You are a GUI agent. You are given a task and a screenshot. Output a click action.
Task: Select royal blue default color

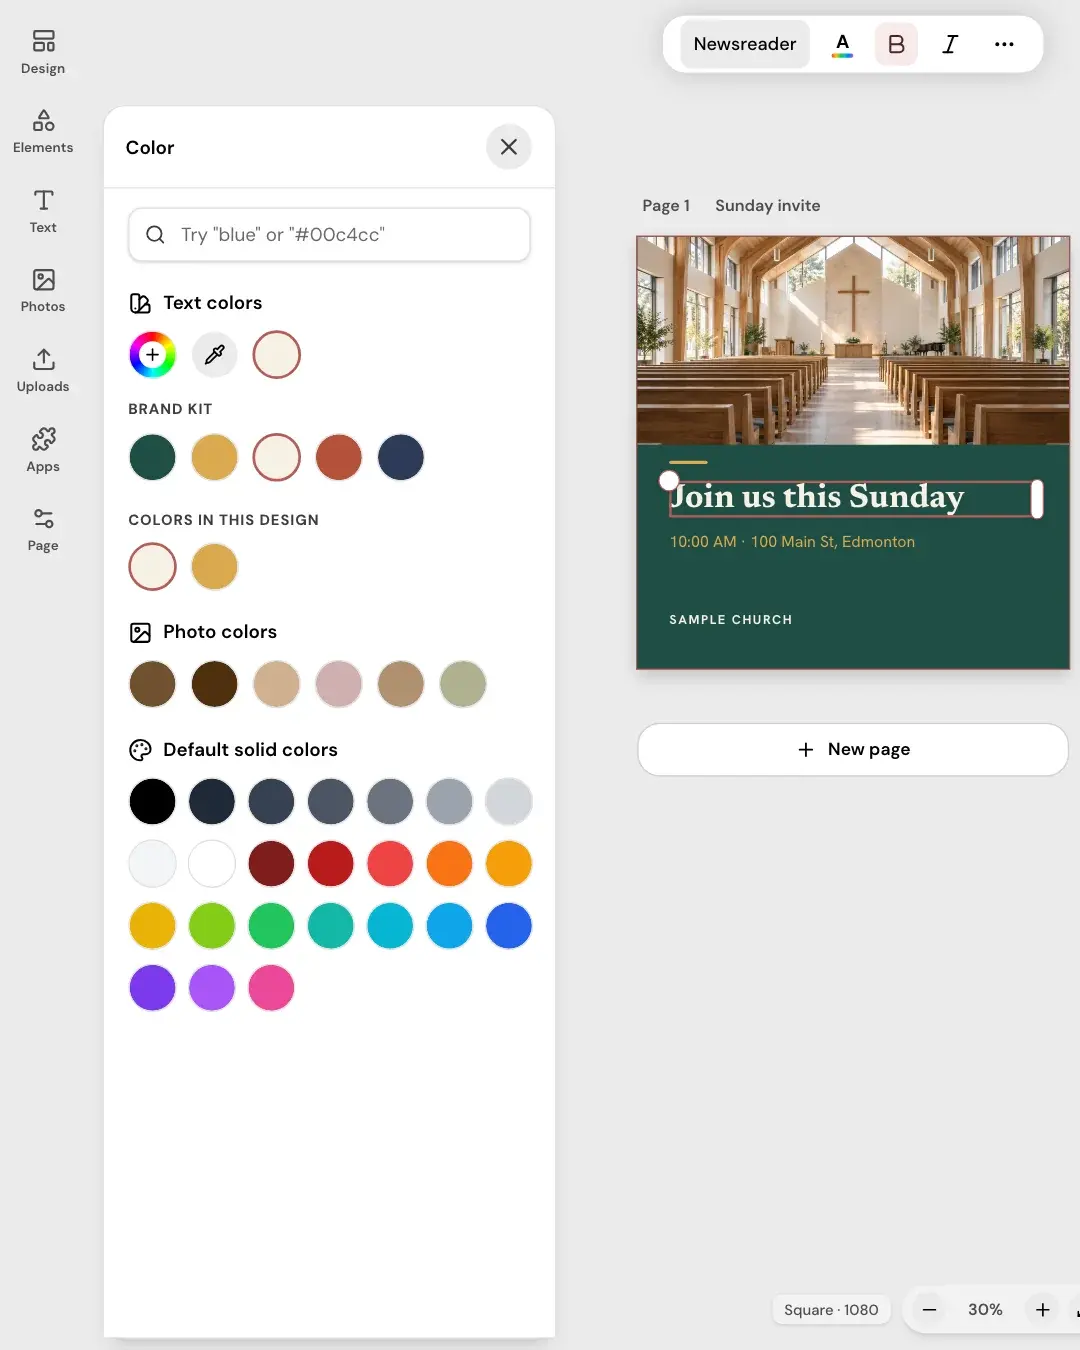[x=509, y=926]
